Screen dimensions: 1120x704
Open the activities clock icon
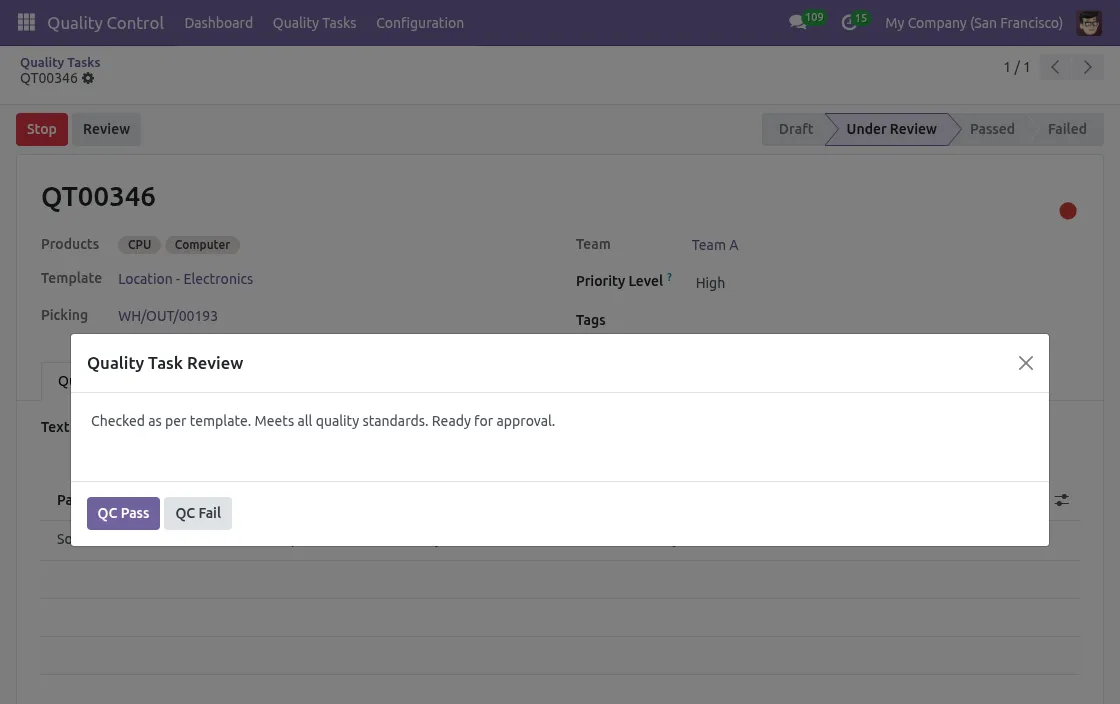(849, 23)
